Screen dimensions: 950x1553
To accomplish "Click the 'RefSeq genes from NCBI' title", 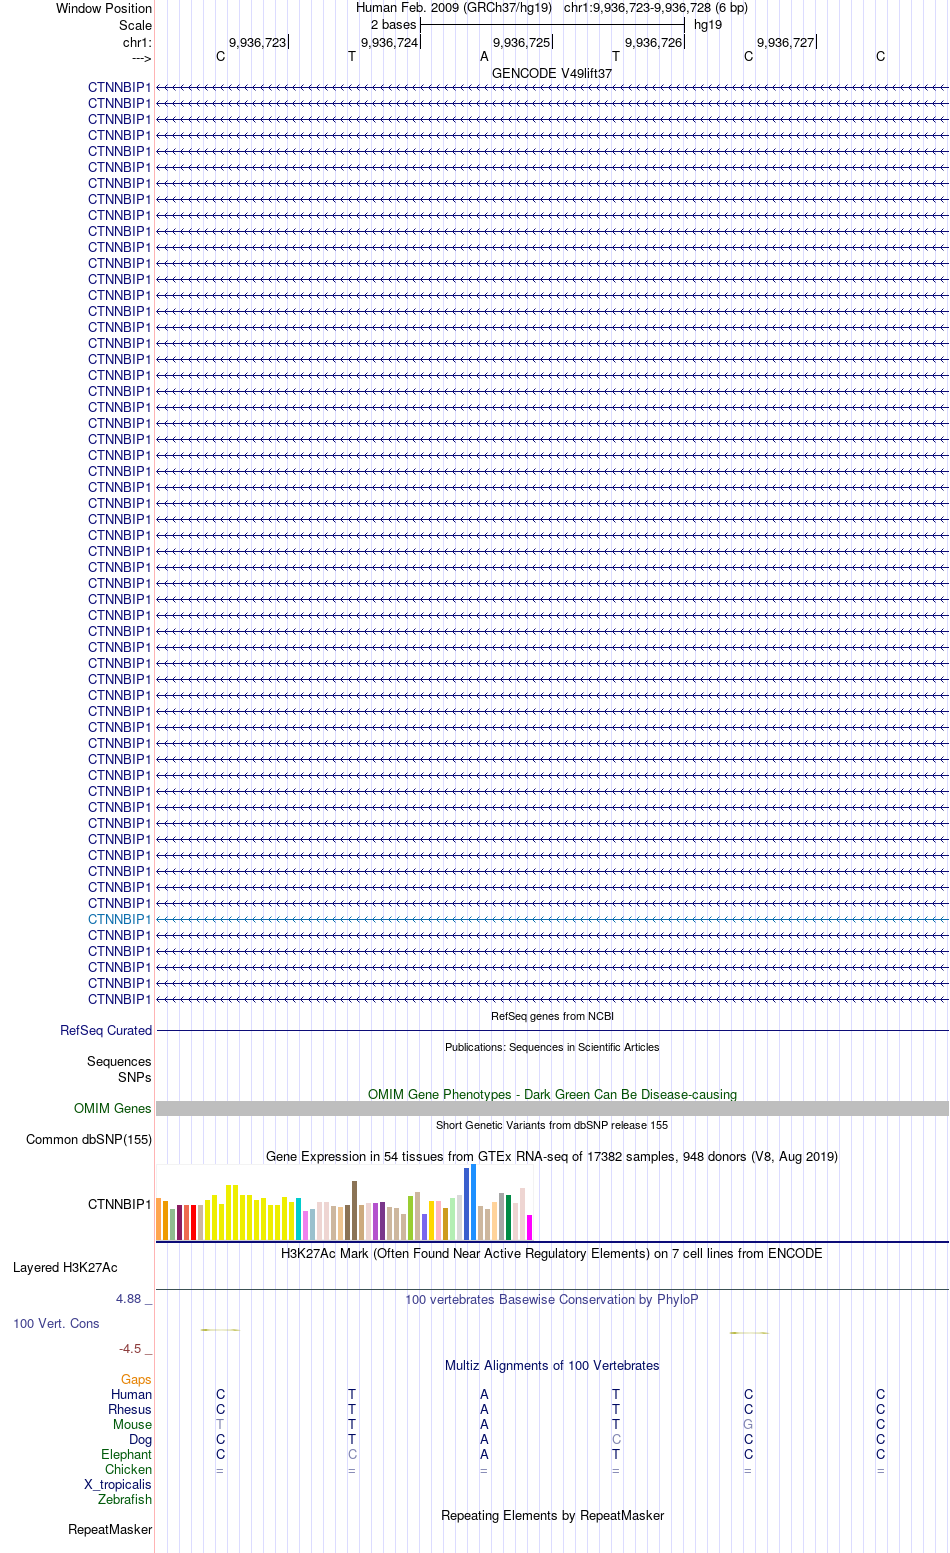I will point(552,1016).
